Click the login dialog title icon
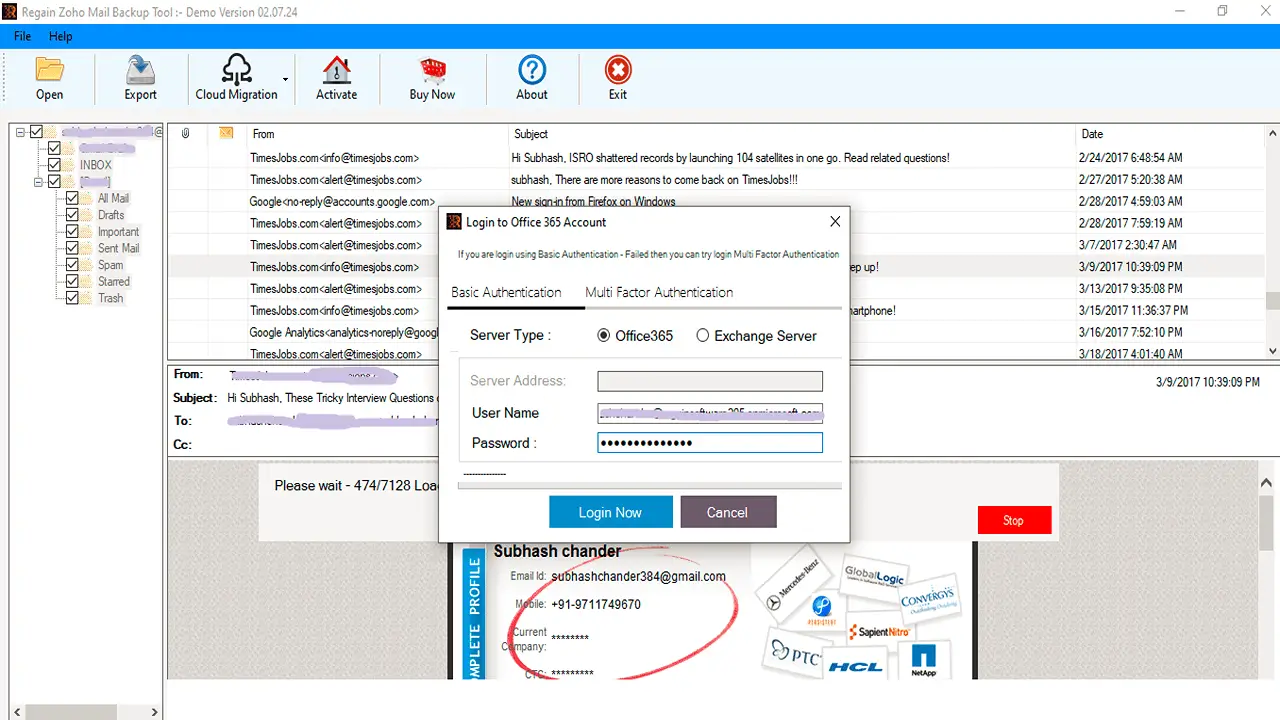Viewport: 1280px width, 720px height. point(454,222)
